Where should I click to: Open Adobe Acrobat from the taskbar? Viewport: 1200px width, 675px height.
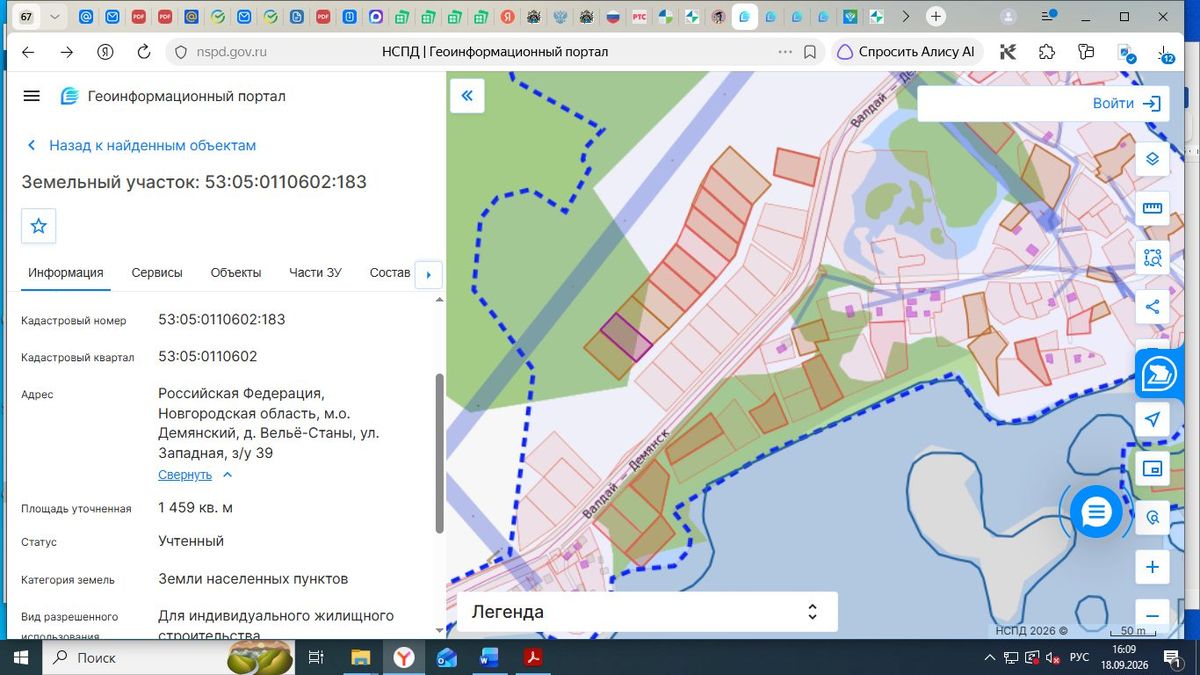pos(534,658)
